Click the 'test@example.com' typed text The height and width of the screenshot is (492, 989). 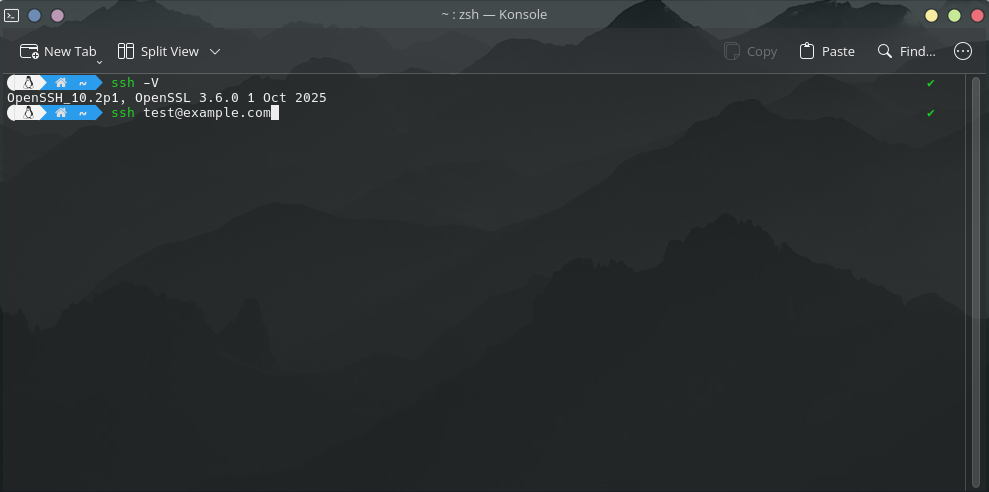[x=207, y=113]
